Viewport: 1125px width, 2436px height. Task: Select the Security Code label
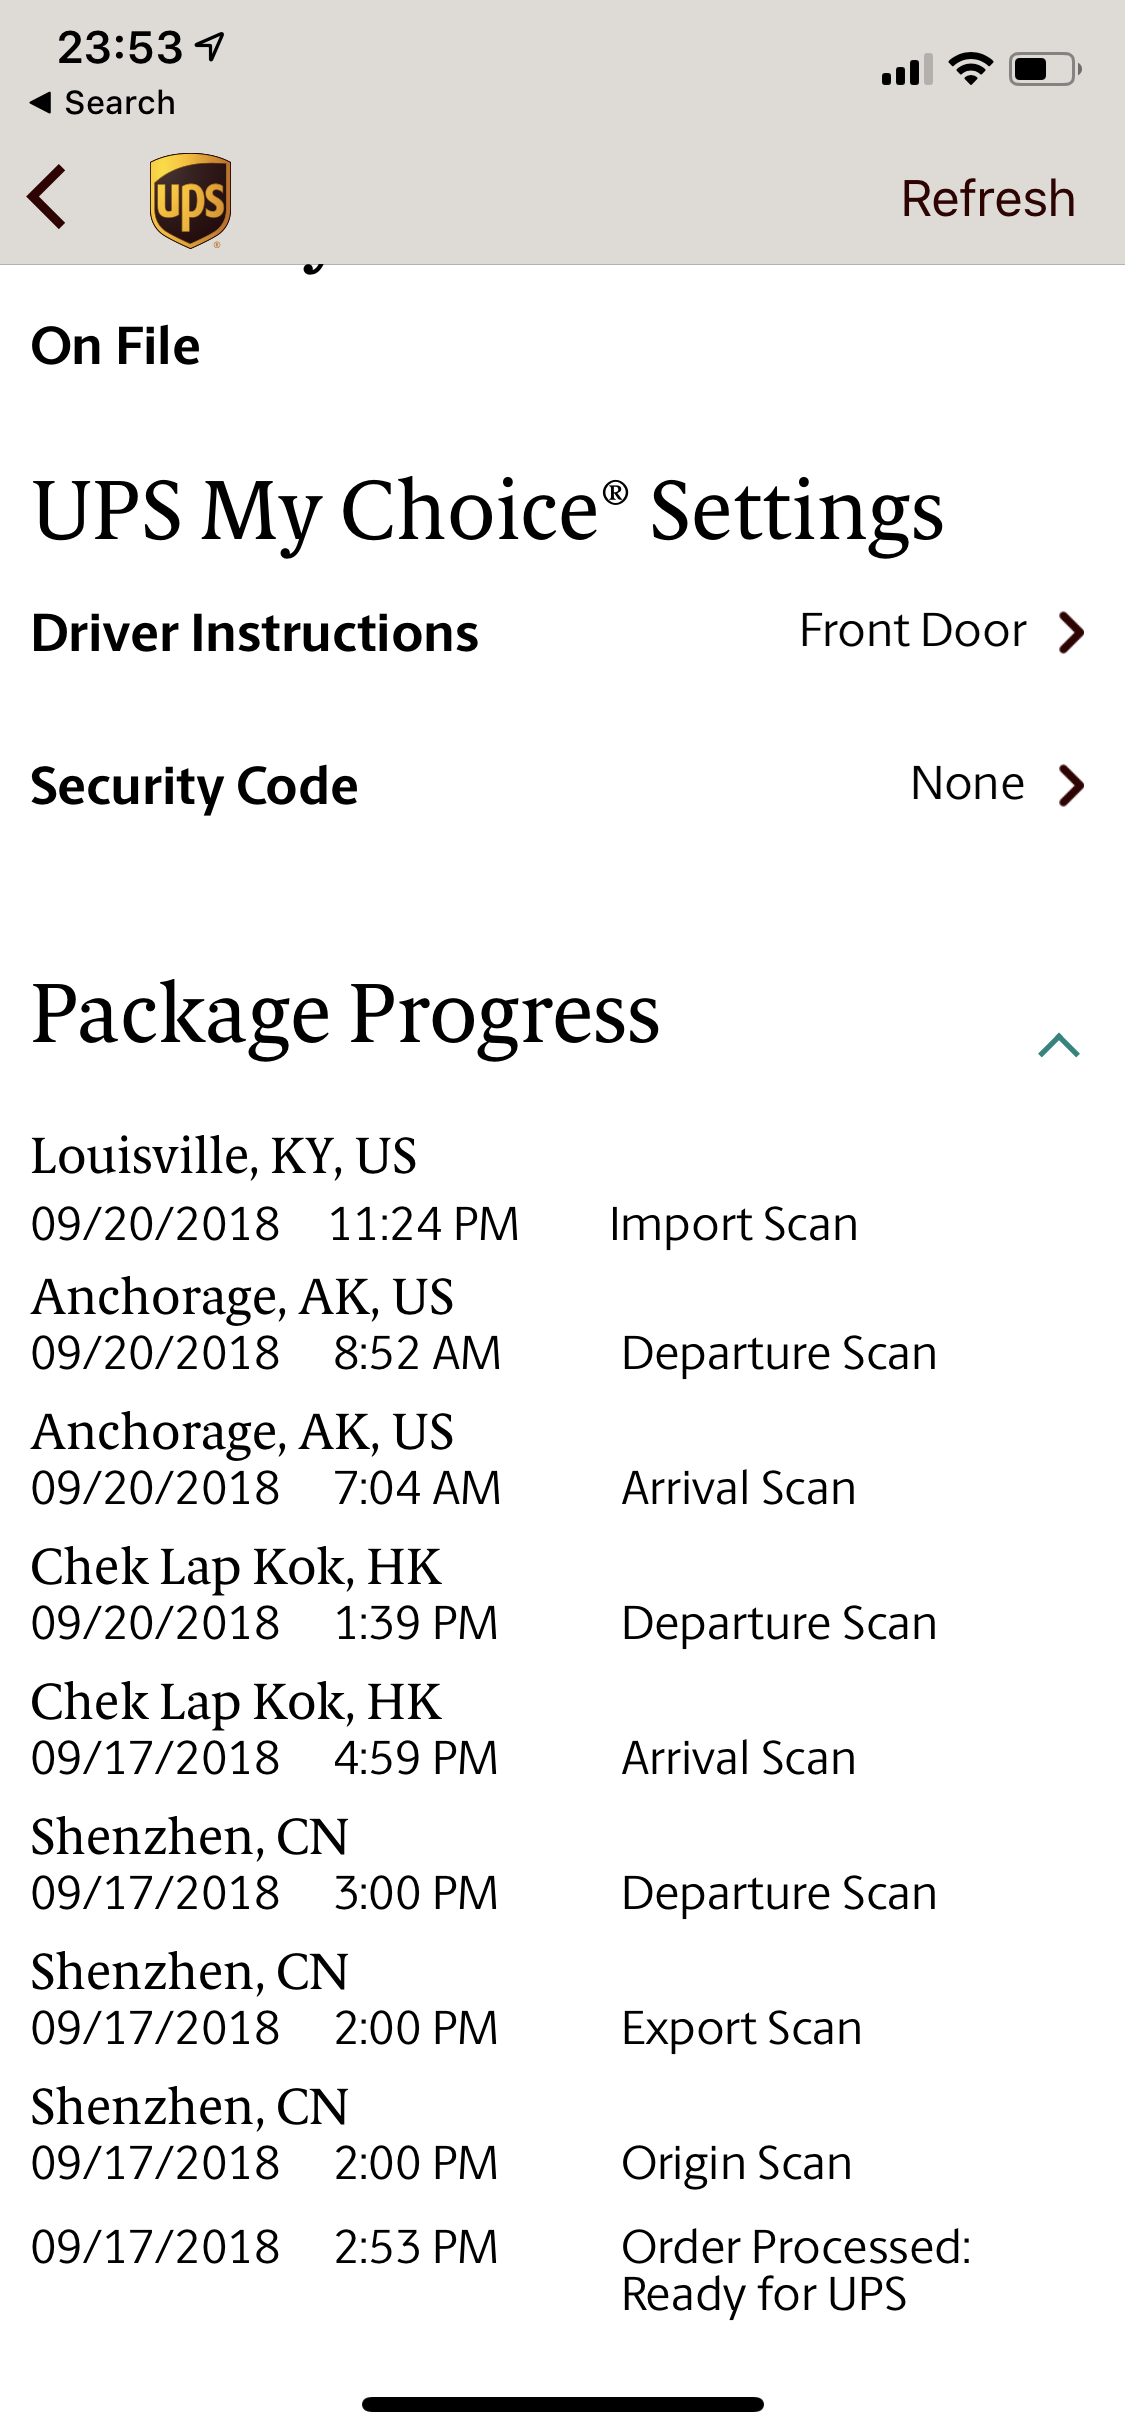tap(194, 786)
